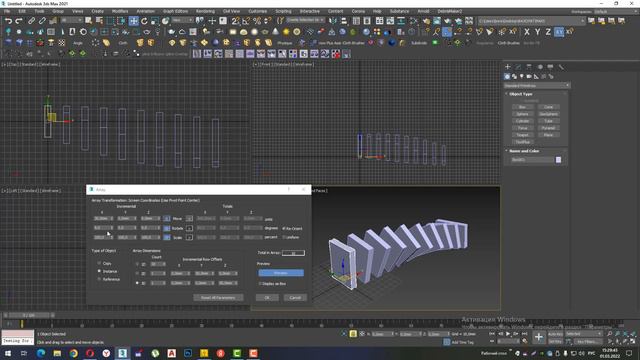Image resolution: width=640 pixels, height=360 pixels.
Task: Open the Standard Primitives dropdown
Action: tap(537, 86)
